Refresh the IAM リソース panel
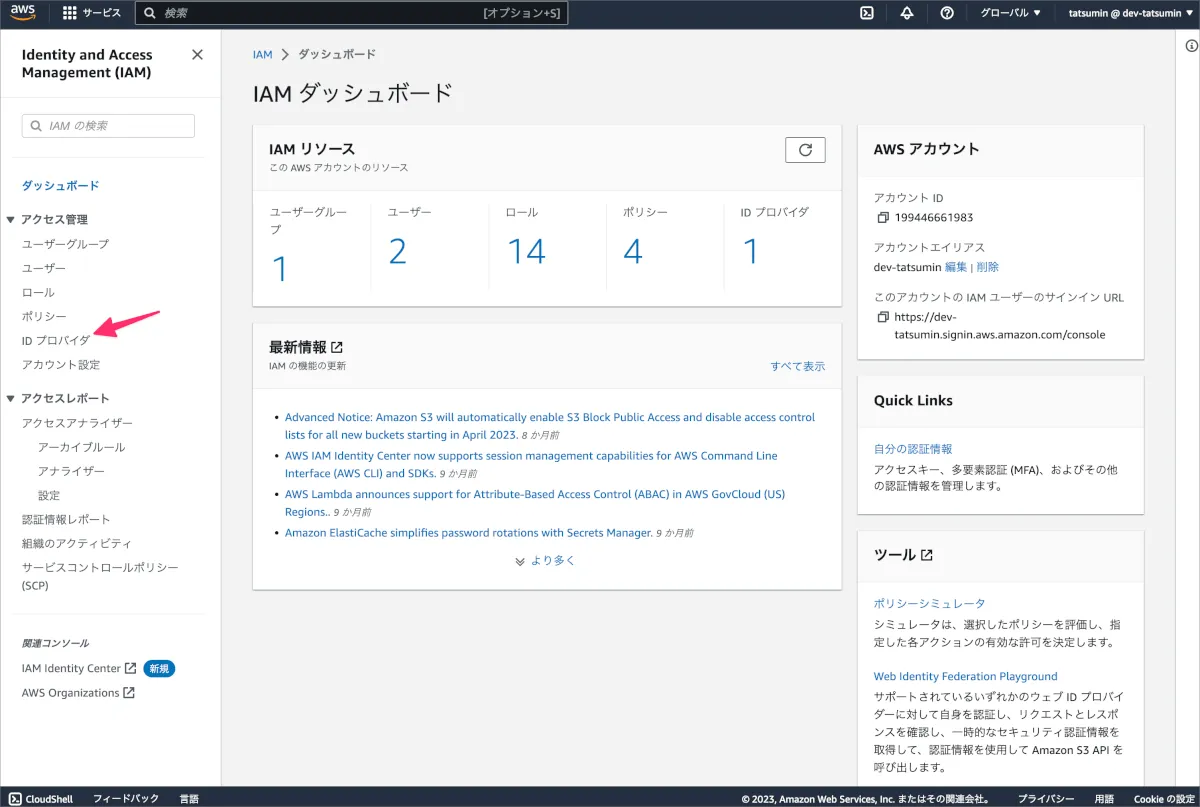Image resolution: width=1200 pixels, height=807 pixels. 805,150
